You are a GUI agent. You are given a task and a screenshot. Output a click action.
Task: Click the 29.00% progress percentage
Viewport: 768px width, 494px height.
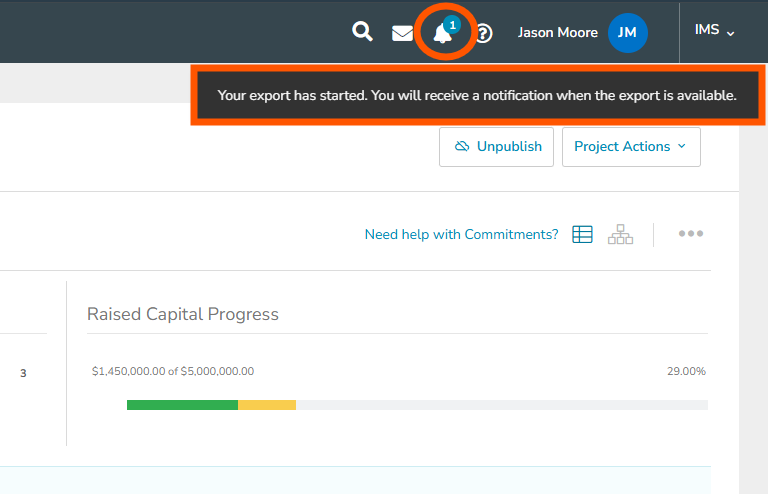pos(686,371)
